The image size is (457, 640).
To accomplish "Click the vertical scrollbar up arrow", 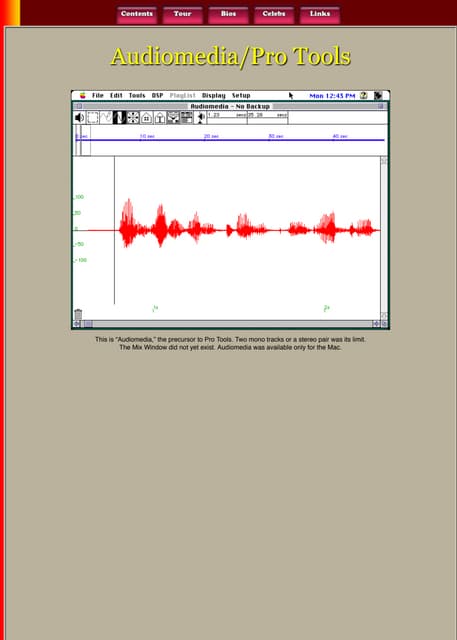I will click(x=384, y=160).
